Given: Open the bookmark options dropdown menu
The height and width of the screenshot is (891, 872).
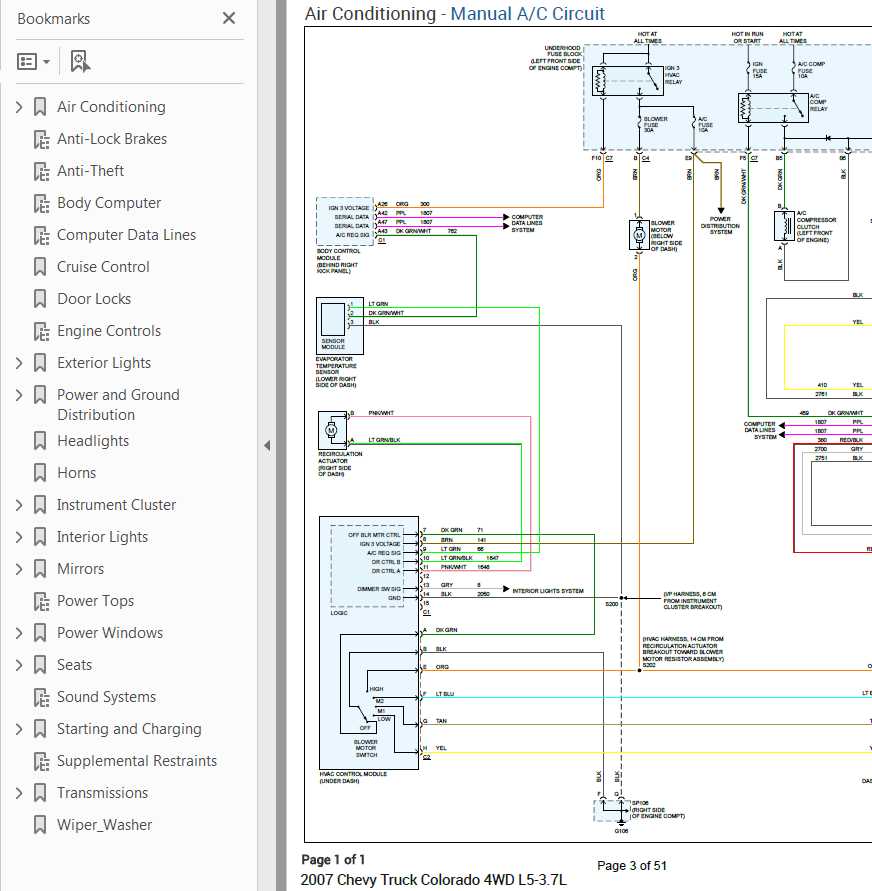Looking at the screenshot, I should pos(34,61).
